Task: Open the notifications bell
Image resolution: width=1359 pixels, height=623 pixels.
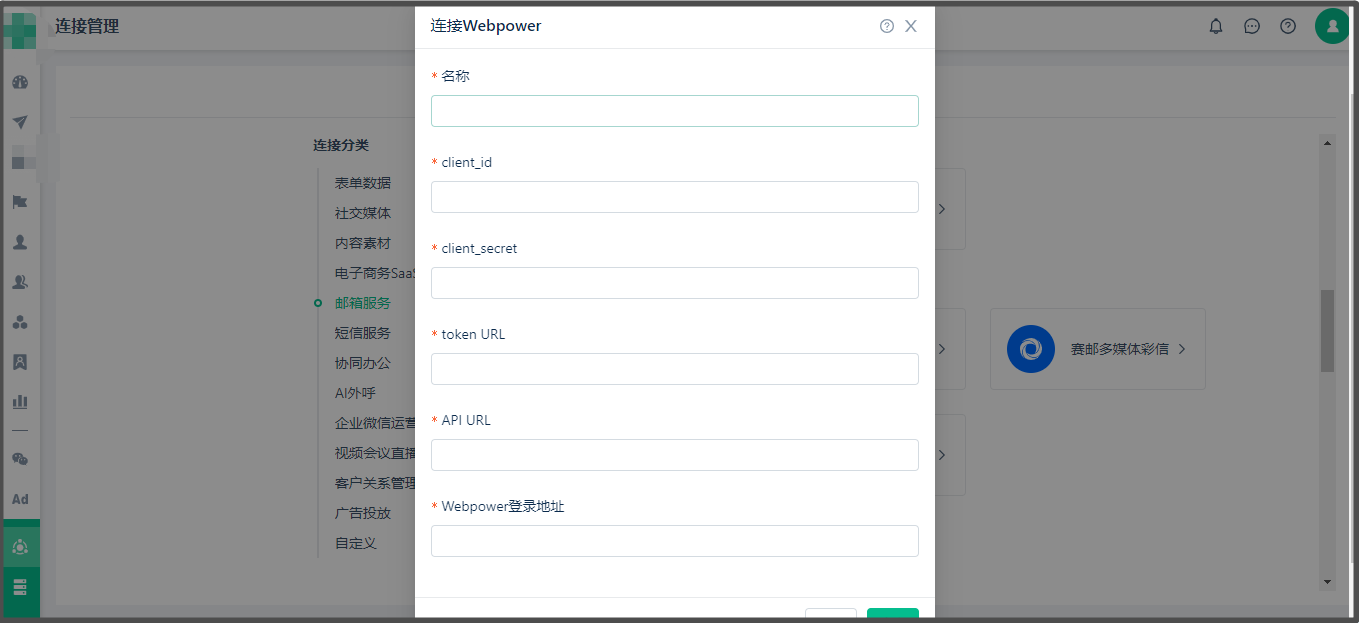Action: click(x=1216, y=26)
